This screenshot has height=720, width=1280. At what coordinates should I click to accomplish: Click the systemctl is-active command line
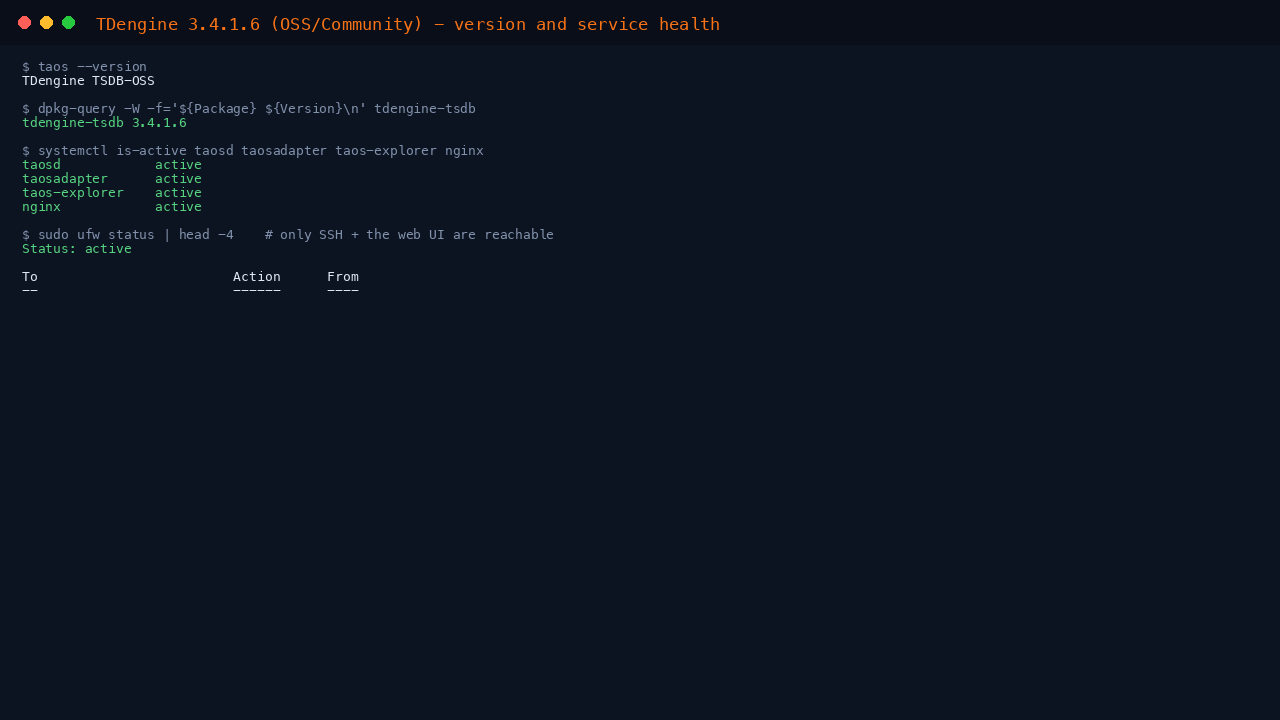(253, 151)
